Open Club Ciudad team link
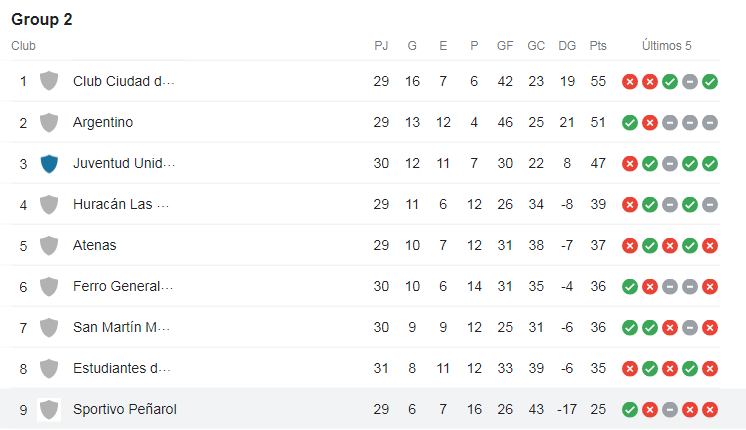 [124, 81]
